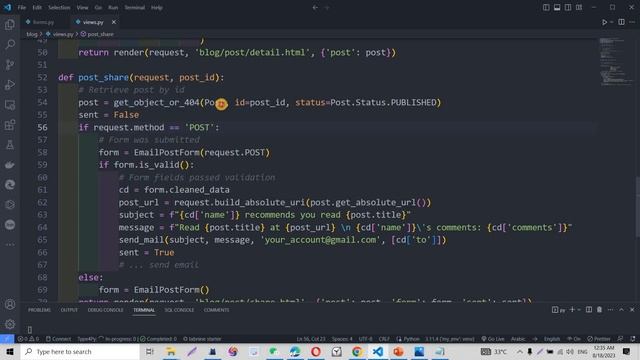
Task: Kill terminal with the trash icon
Action: tap(599, 310)
